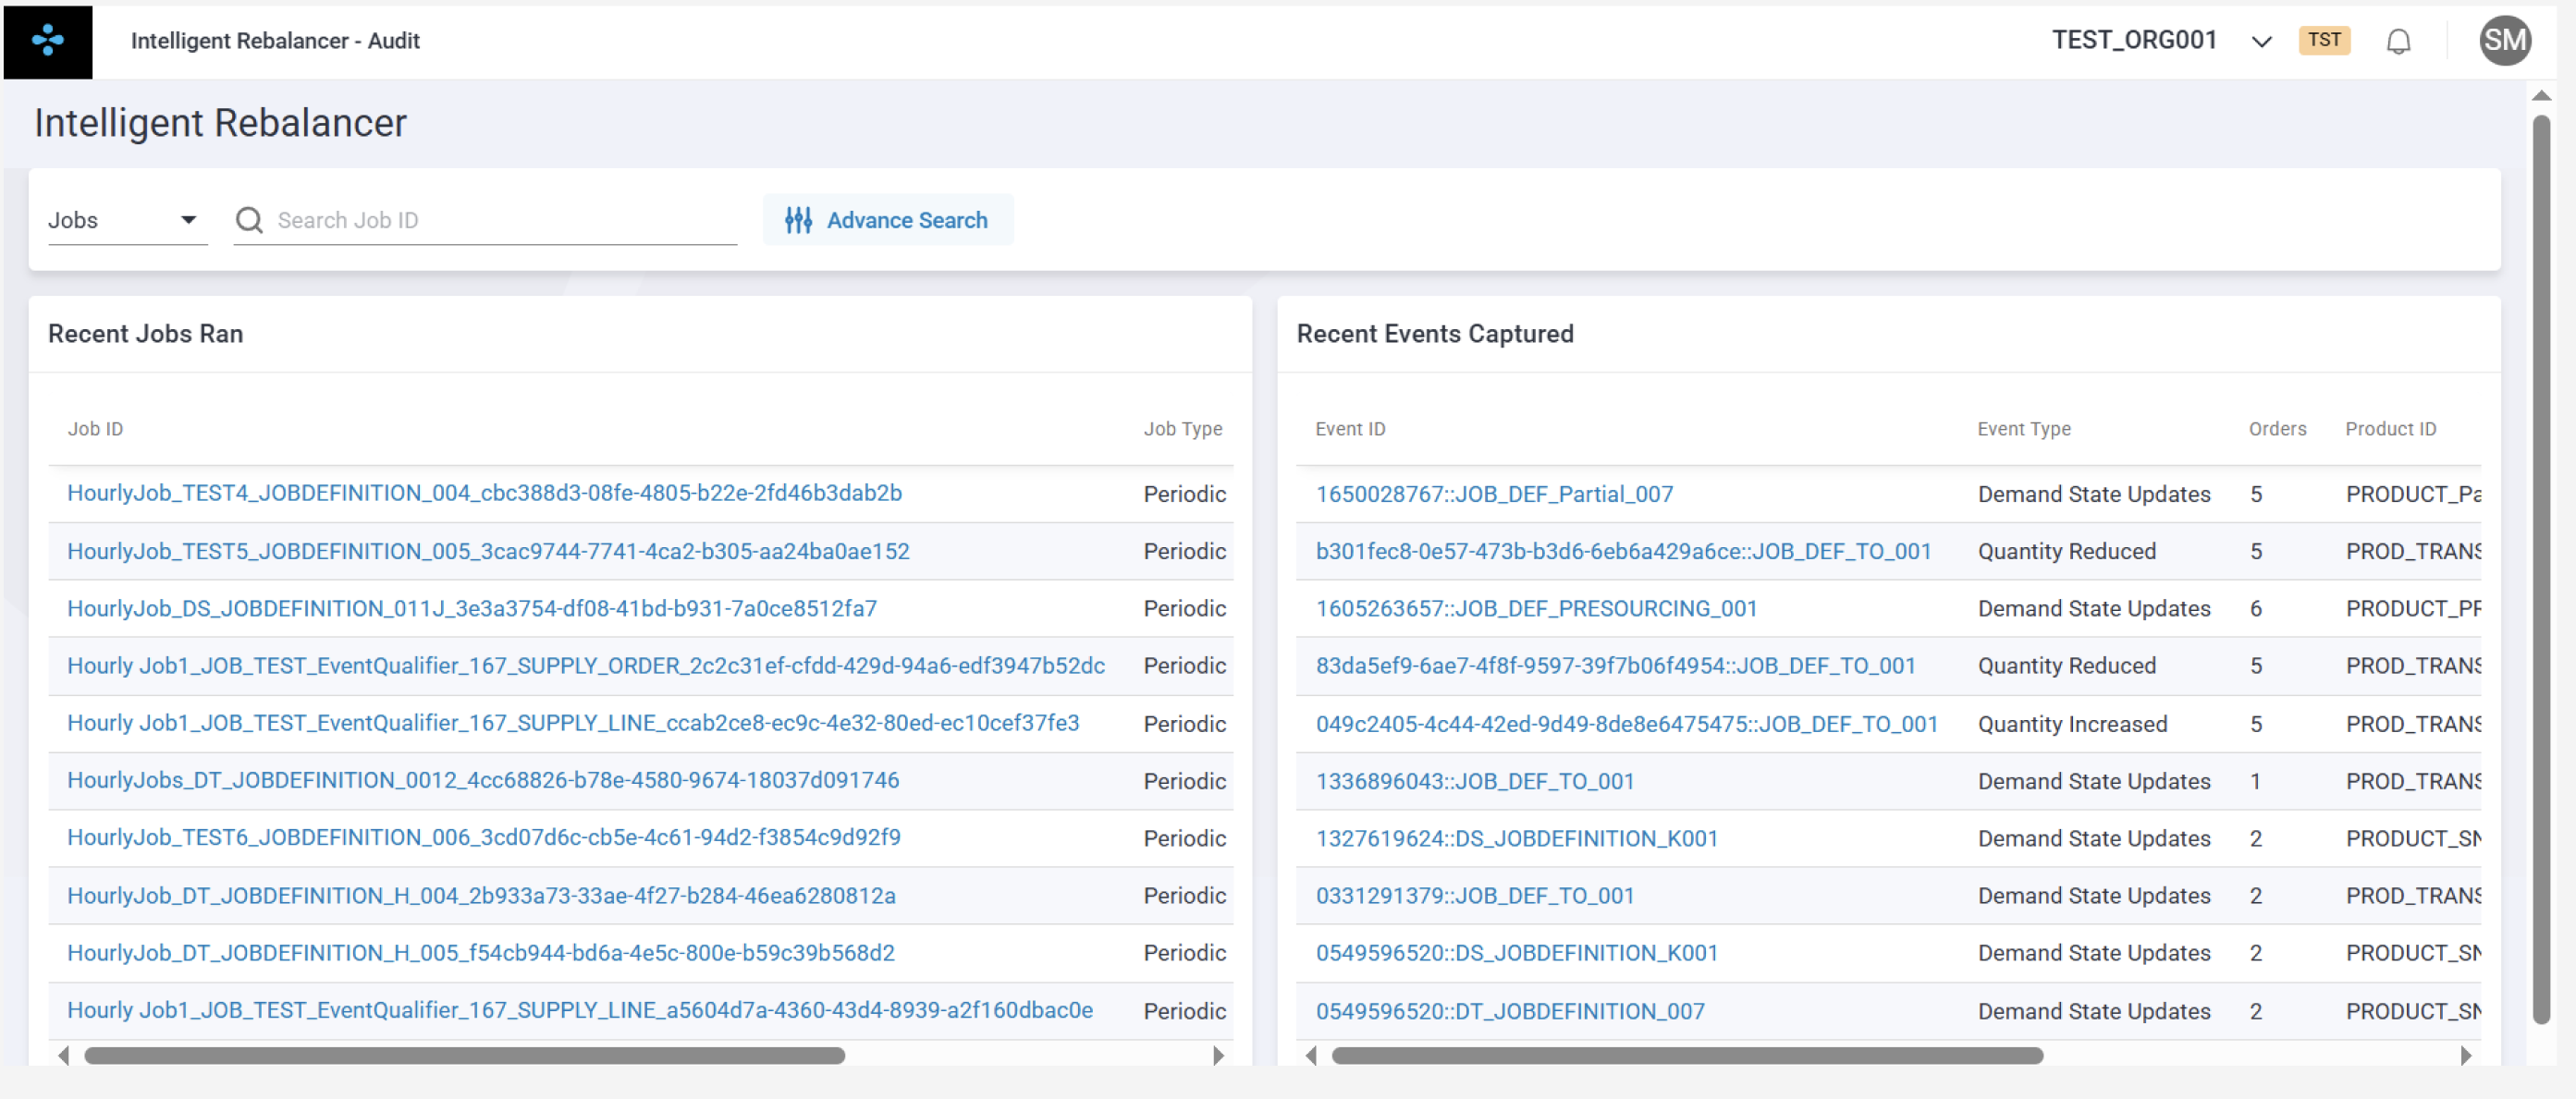The width and height of the screenshot is (2576, 1099).
Task: Click the Recent Events Captured heading
Action: [x=1435, y=334]
